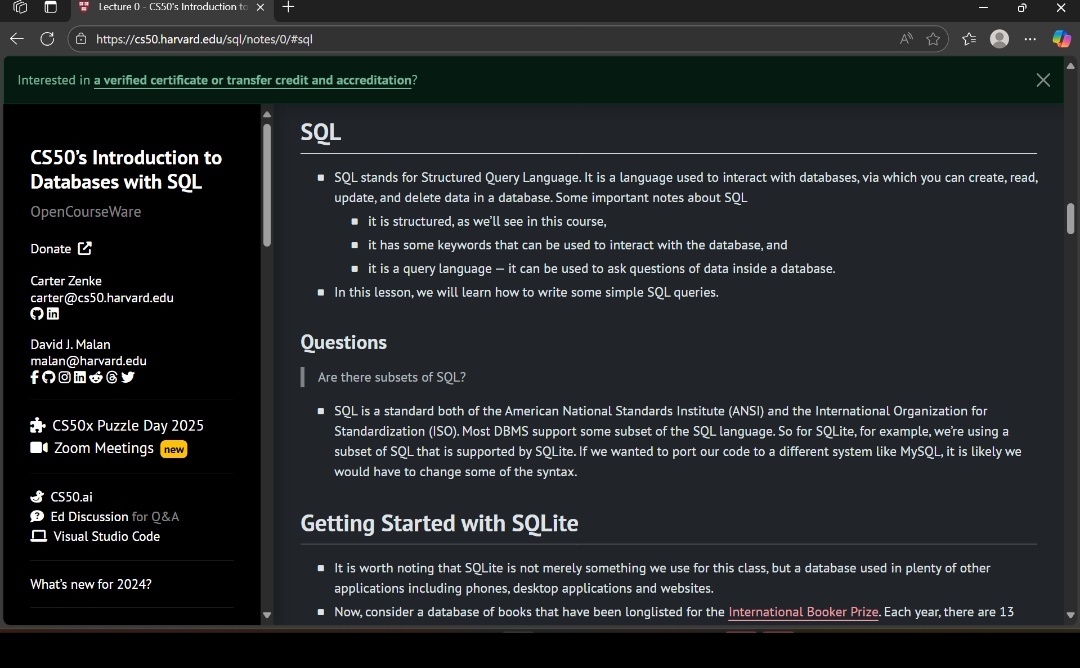Open David Malan's GitHub icon
This screenshot has width=1080, height=668.
click(48, 377)
